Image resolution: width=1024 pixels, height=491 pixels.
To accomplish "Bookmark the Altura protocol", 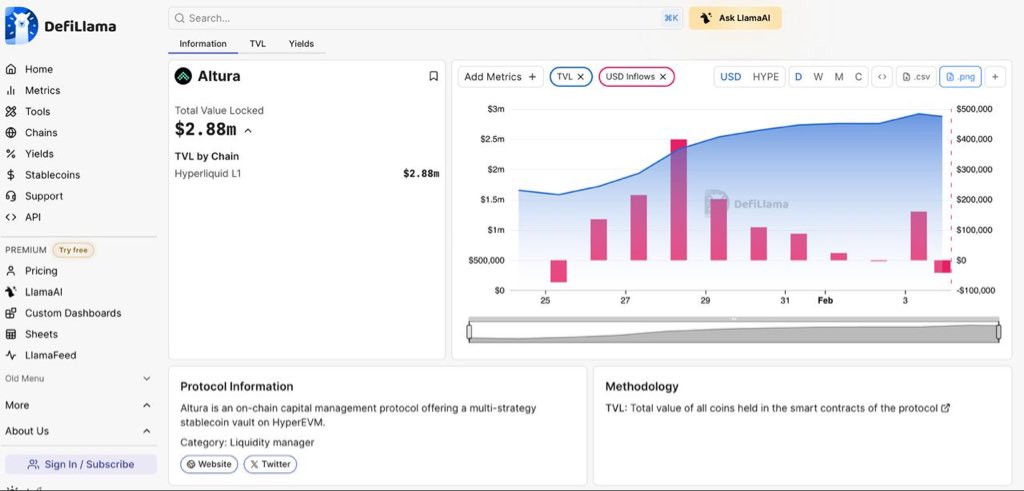I will click(x=433, y=76).
